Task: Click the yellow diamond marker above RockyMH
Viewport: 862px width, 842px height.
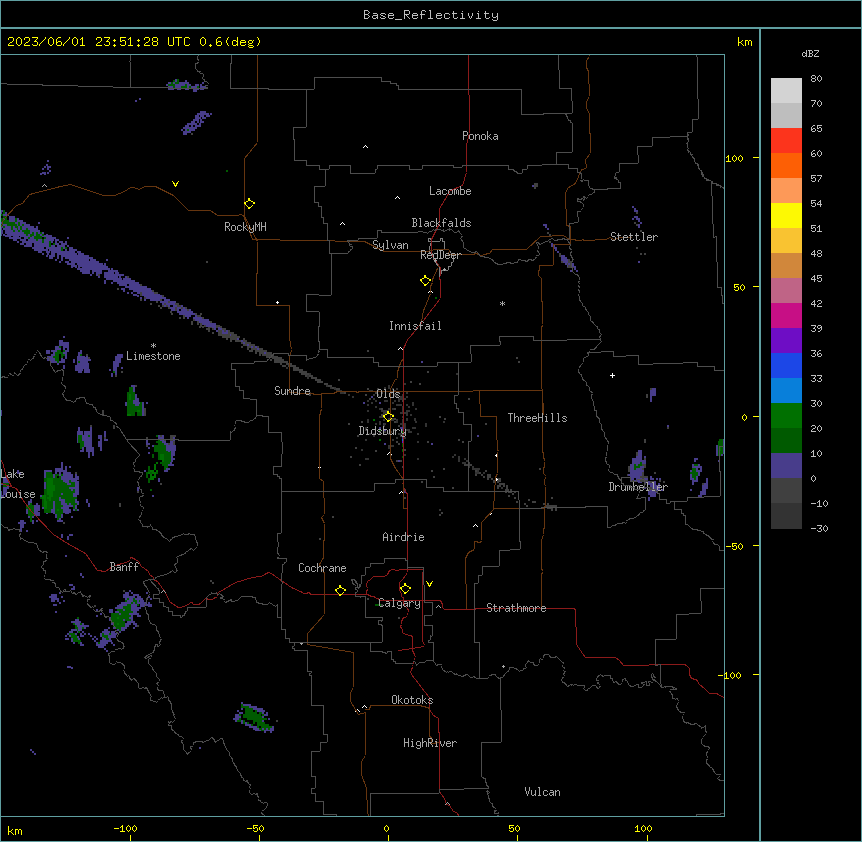Action: click(250, 204)
